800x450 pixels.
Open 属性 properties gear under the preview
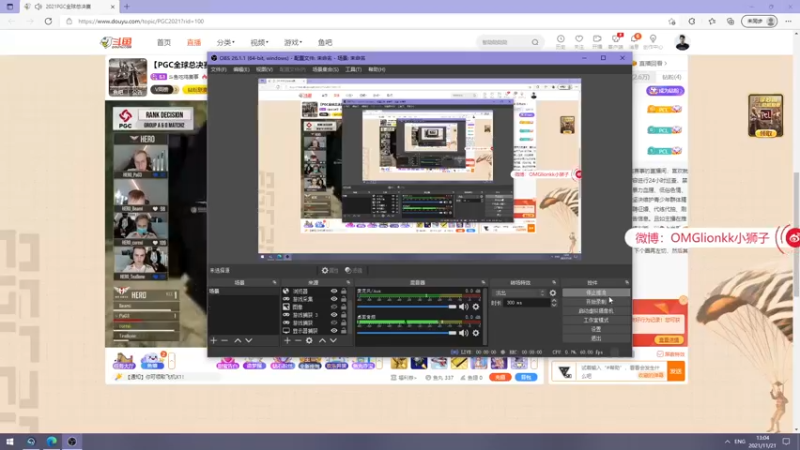330,270
